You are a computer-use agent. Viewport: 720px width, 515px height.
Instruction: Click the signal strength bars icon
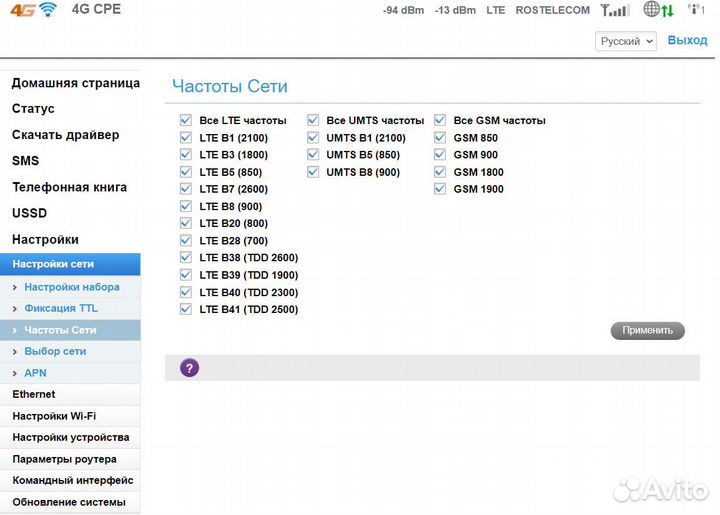click(x=615, y=10)
